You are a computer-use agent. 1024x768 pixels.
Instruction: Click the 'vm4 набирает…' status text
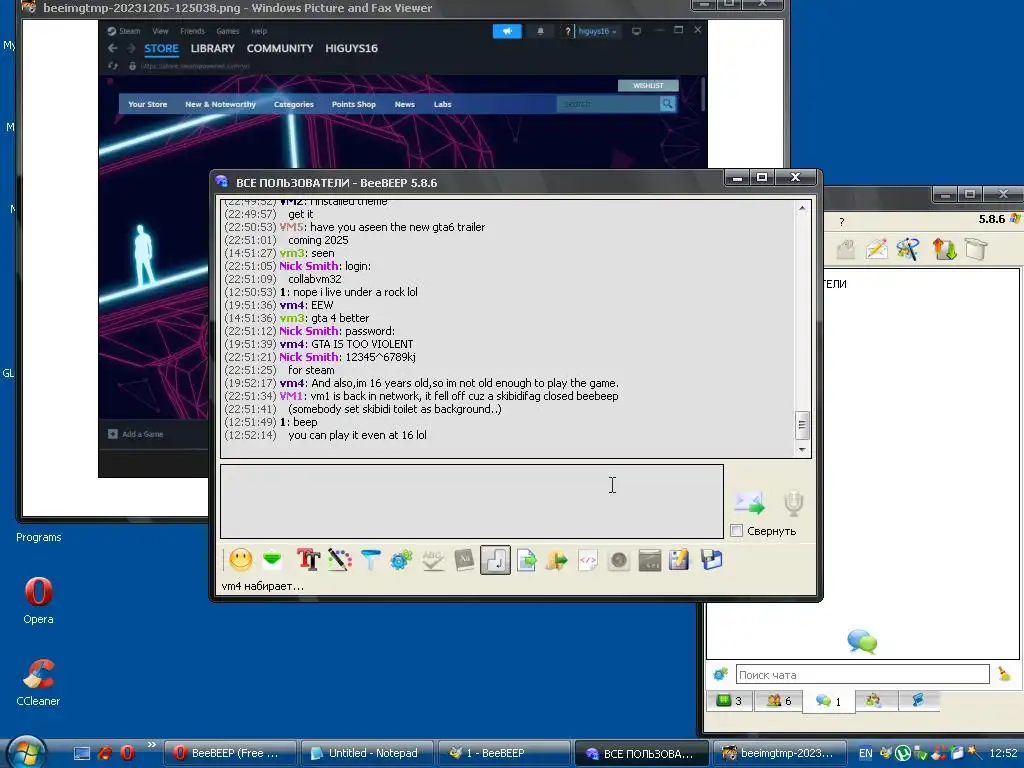click(x=263, y=586)
